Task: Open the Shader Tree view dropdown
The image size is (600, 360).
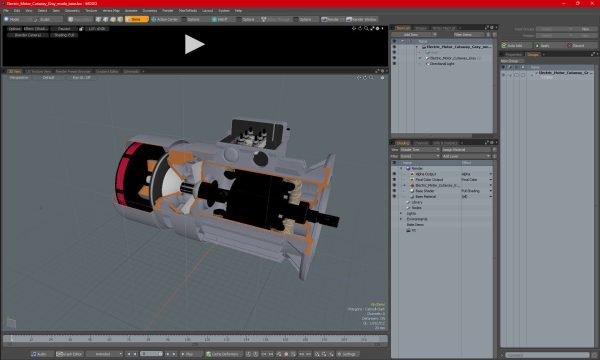Action: point(420,150)
